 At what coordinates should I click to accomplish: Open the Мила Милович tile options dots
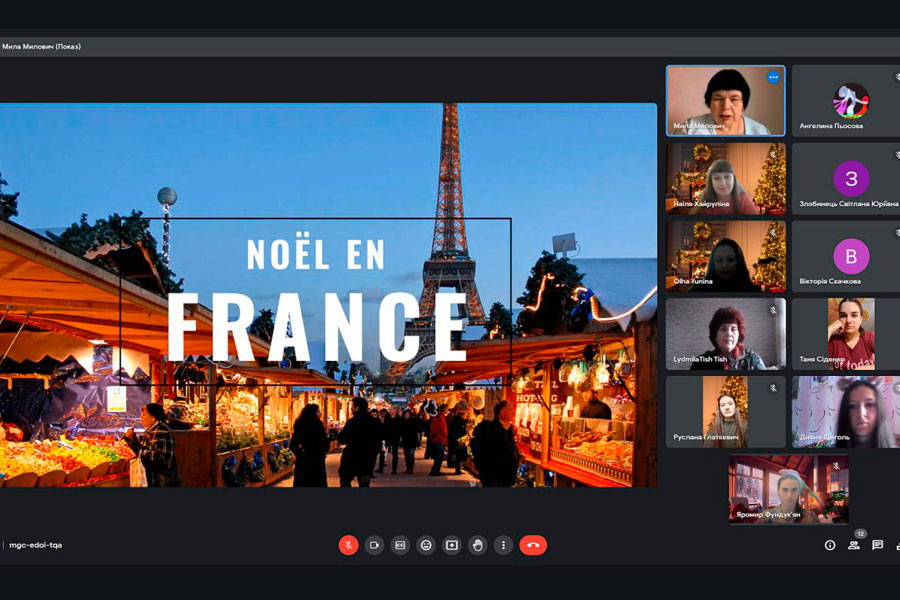773,77
